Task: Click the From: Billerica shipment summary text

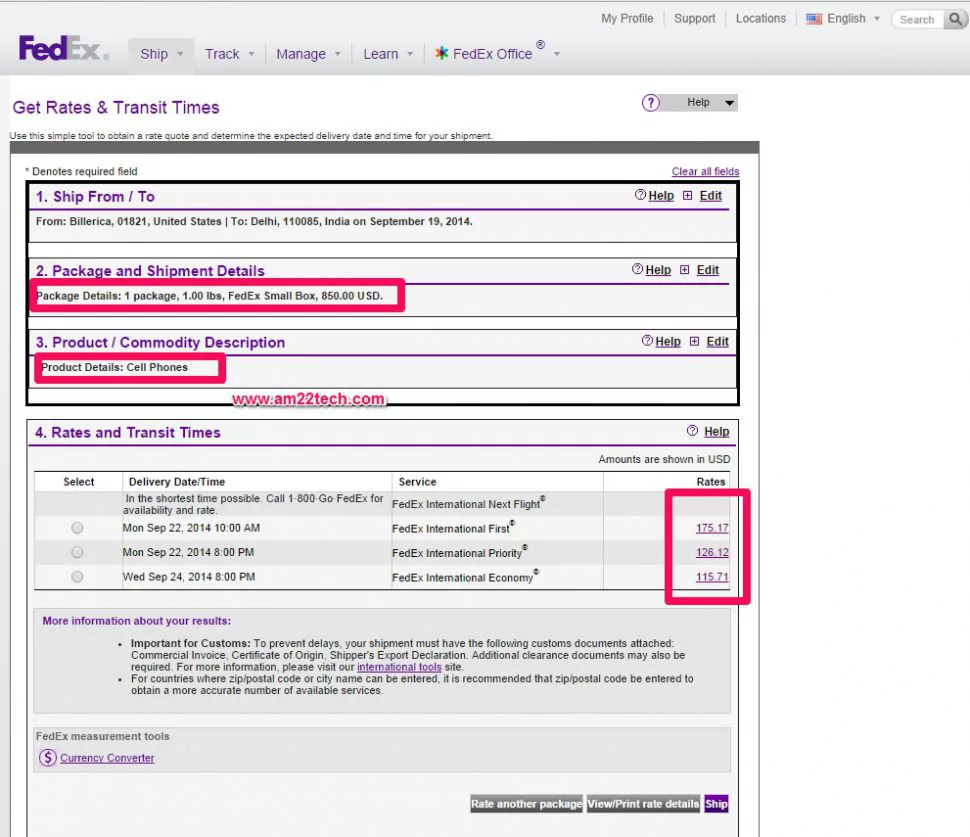Action: (254, 221)
